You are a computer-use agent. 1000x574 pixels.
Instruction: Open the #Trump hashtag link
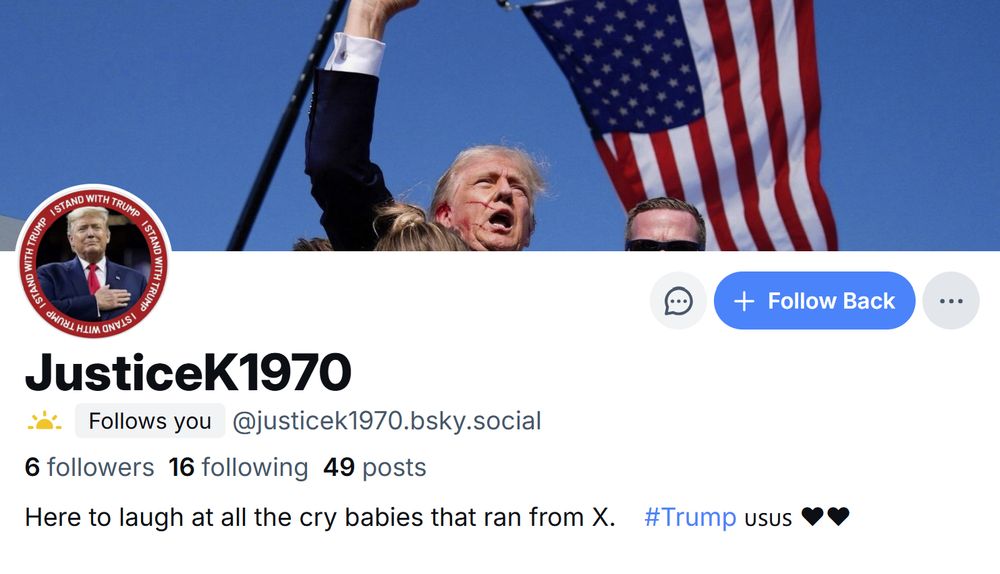(690, 517)
